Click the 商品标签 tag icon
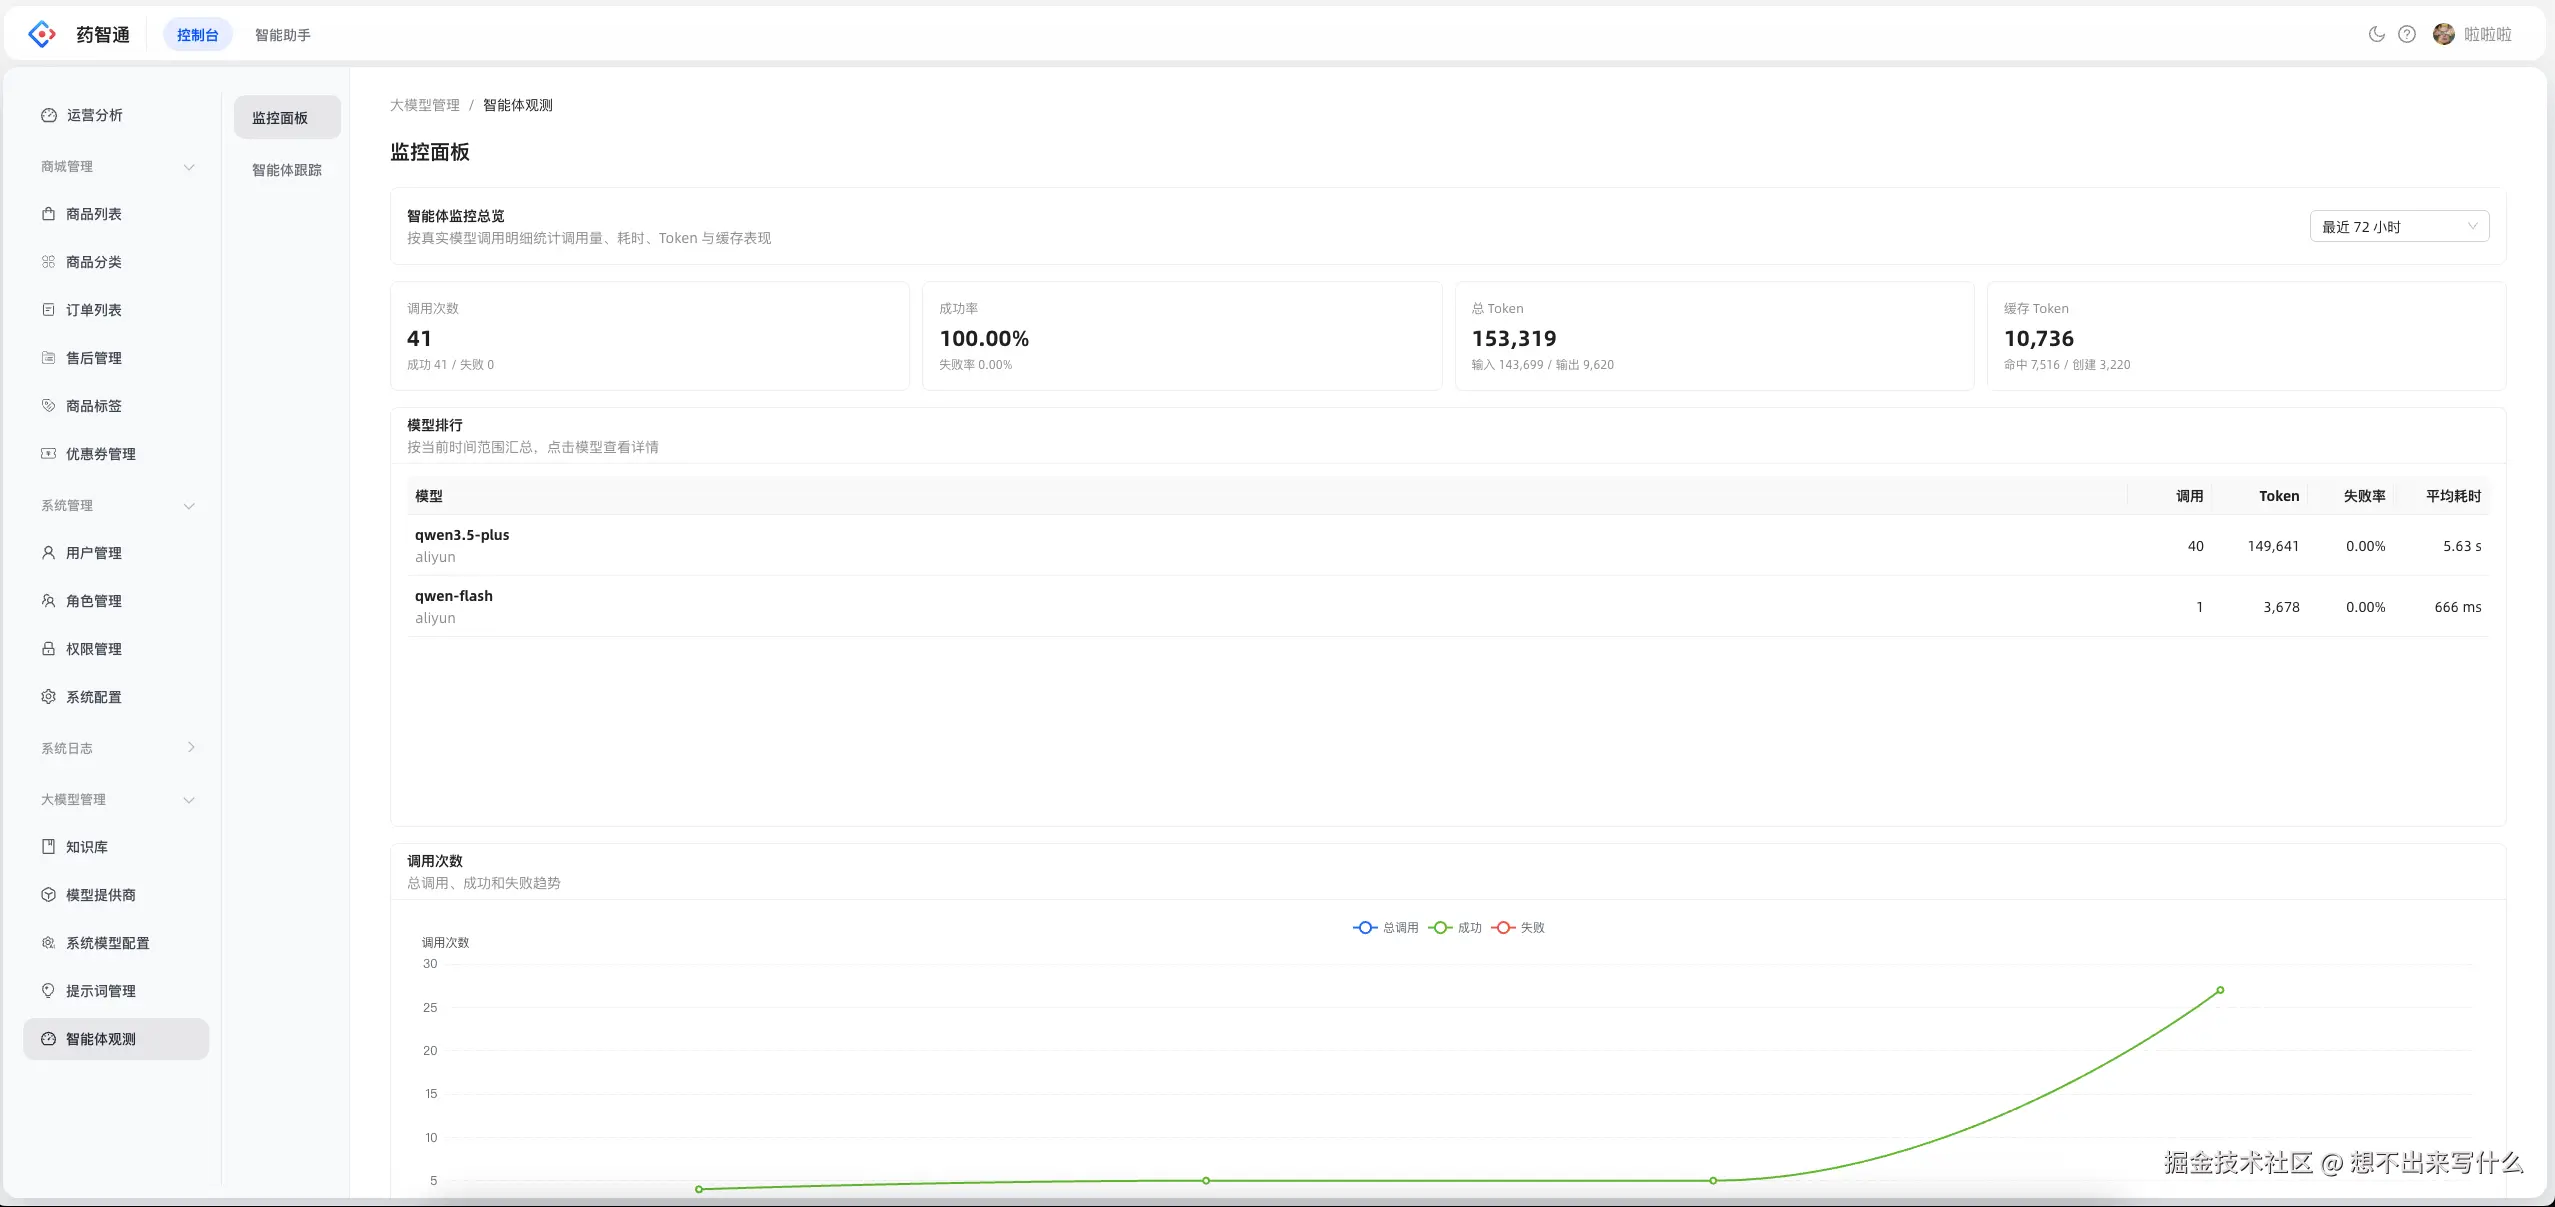 [48, 406]
